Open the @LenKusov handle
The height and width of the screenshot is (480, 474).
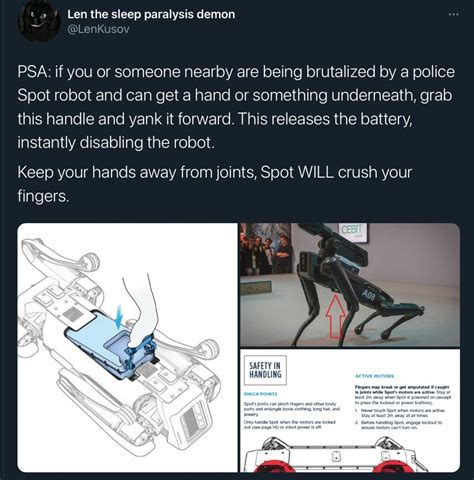tap(98, 30)
